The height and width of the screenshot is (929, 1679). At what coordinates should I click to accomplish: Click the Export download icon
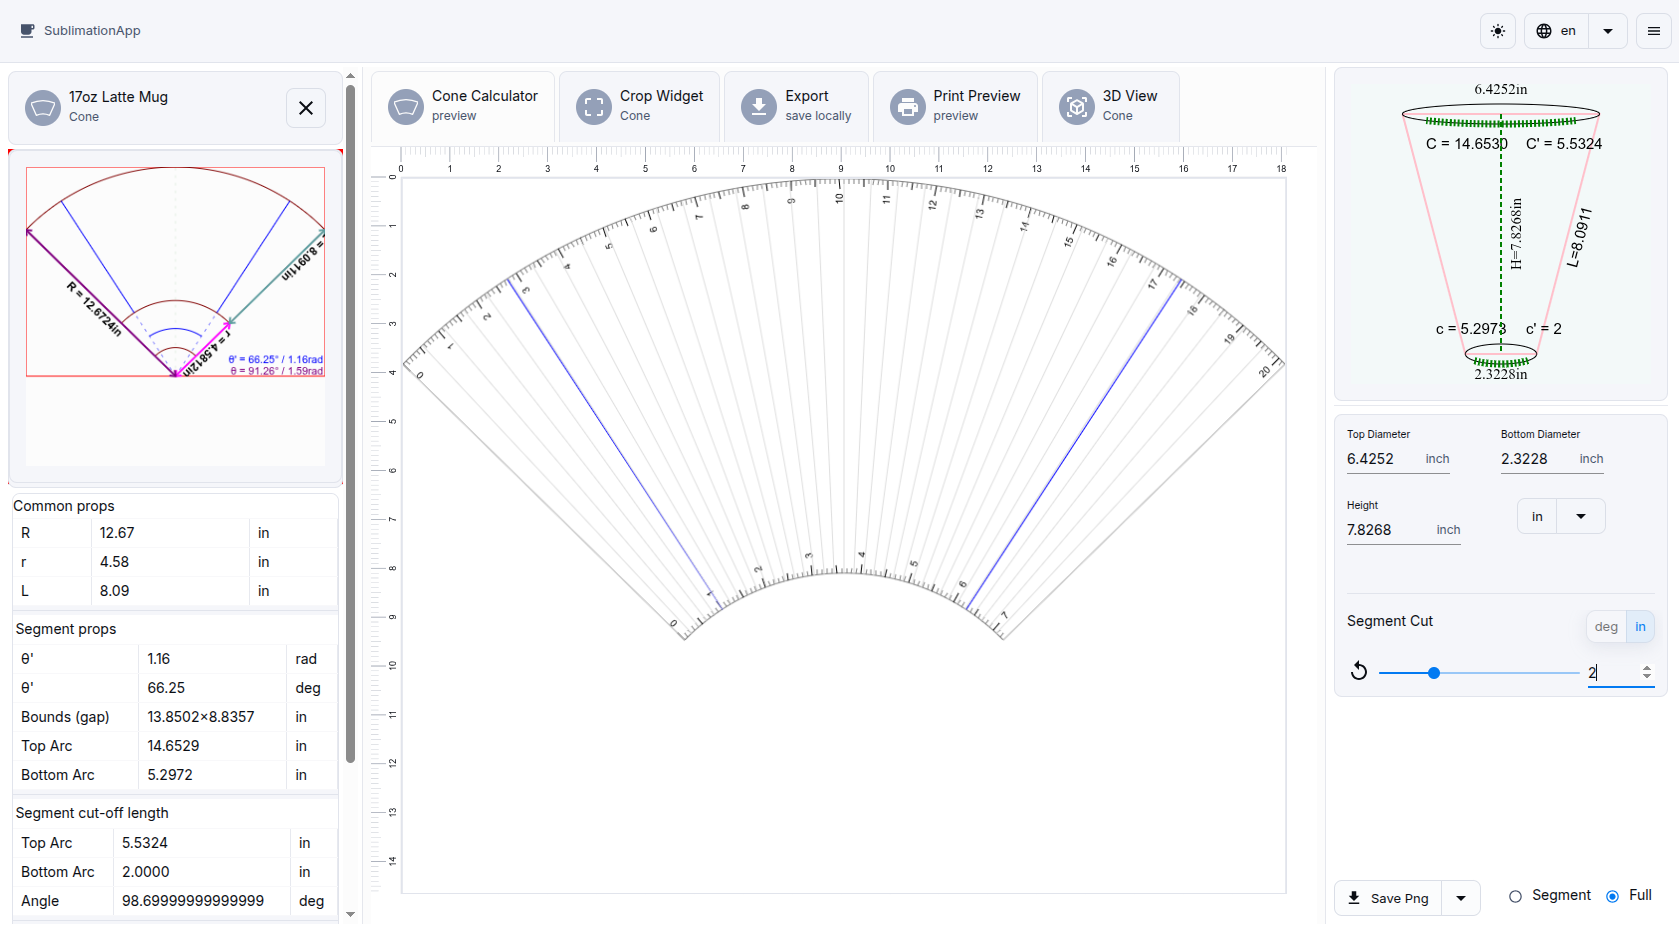[759, 106]
